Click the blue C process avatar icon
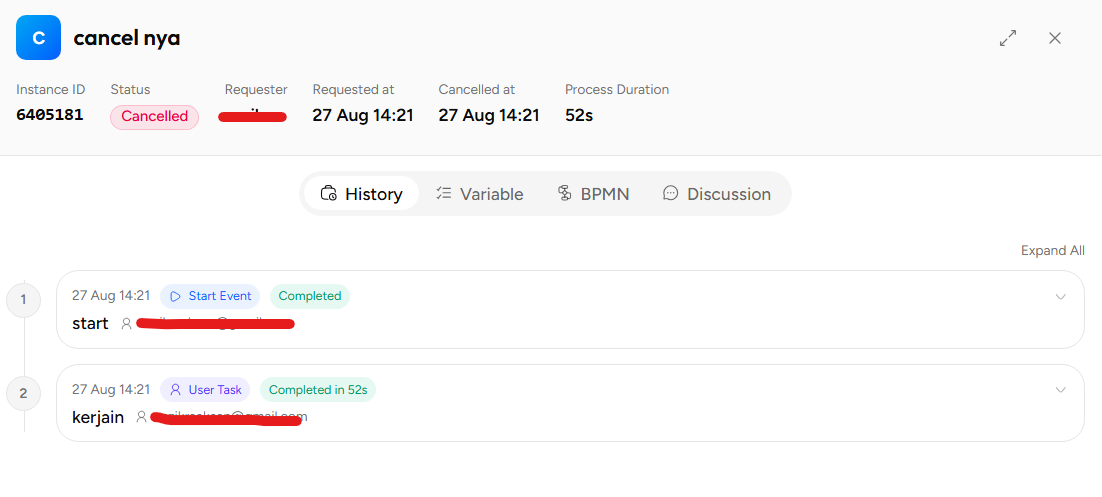The height and width of the screenshot is (497, 1102). (x=39, y=38)
